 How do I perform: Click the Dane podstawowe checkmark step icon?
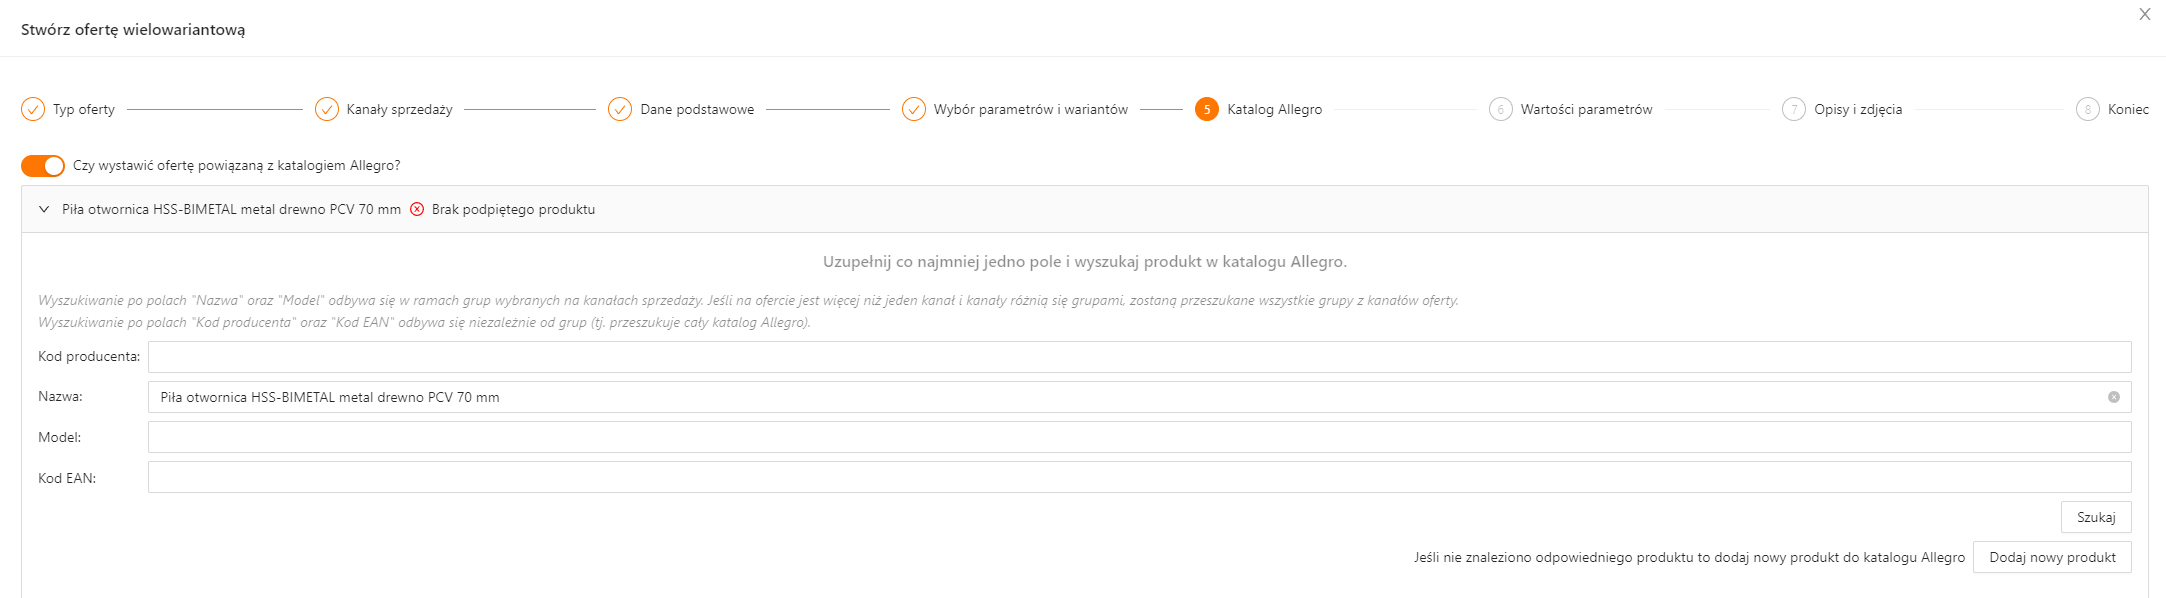(620, 109)
